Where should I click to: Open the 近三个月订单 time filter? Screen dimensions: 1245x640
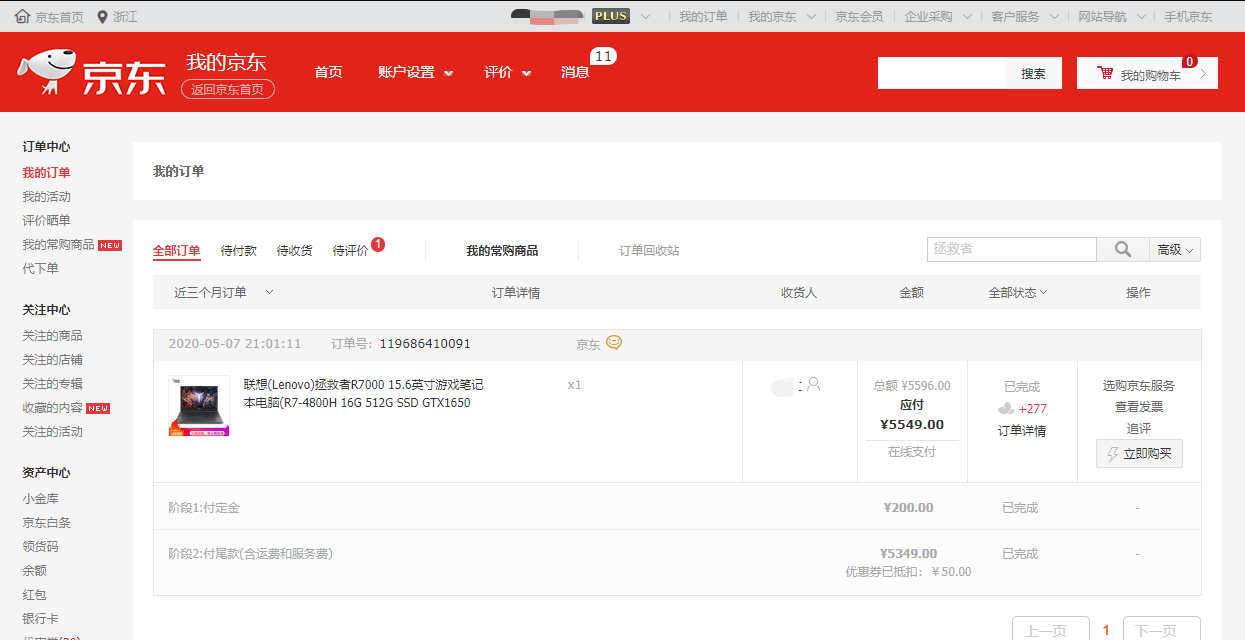(224, 292)
